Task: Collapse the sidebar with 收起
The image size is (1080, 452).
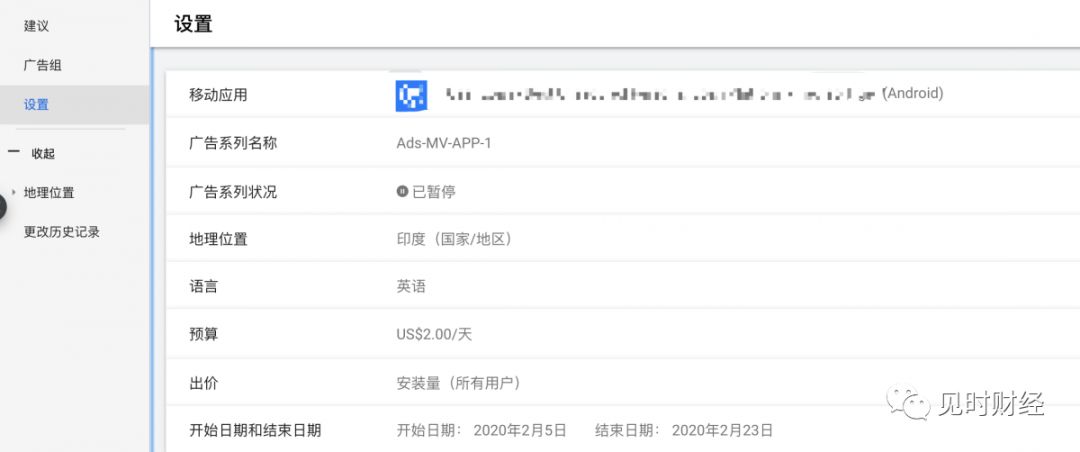Action: [43, 154]
